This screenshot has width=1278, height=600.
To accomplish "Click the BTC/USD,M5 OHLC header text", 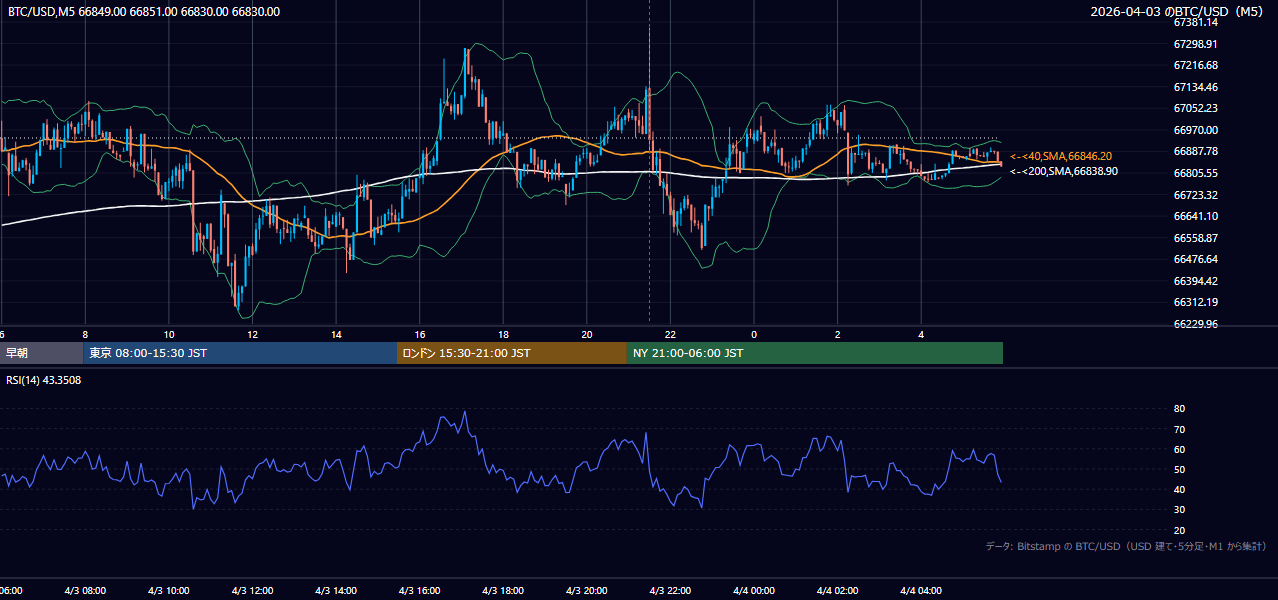I will [144, 12].
